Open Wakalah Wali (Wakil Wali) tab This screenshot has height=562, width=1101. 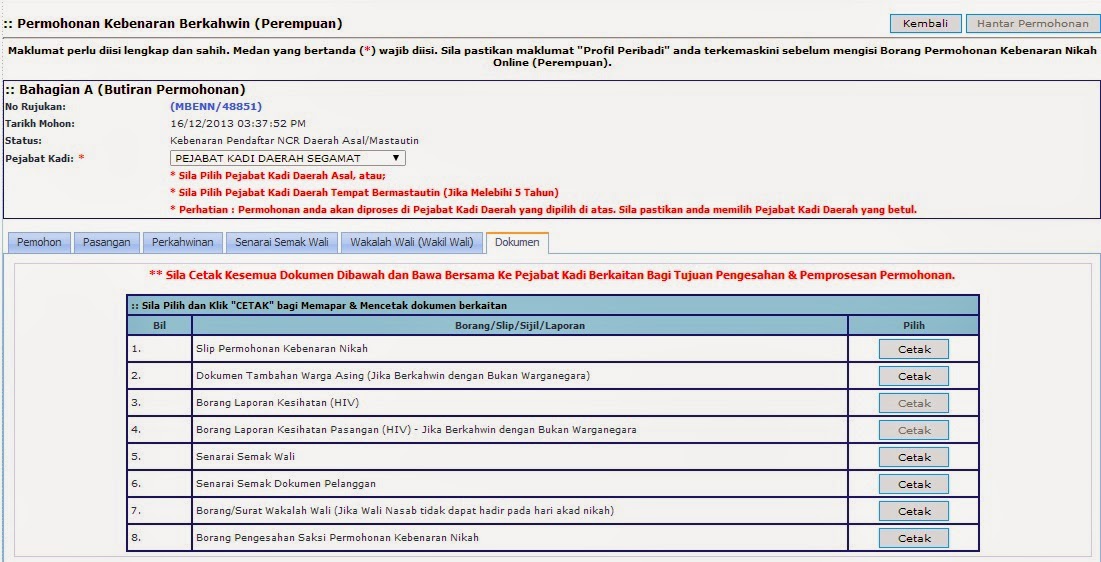[x=411, y=242]
